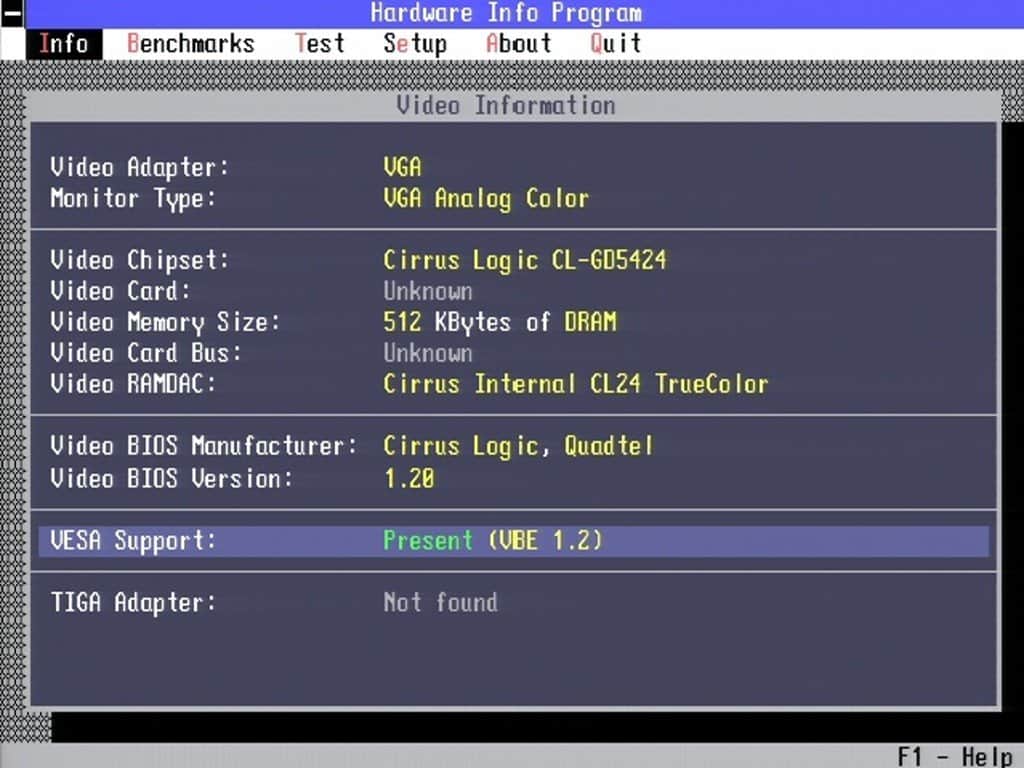The image size is (1024, 768).
Task: Click the VGA Analog Color value
Action: point(486,199)
